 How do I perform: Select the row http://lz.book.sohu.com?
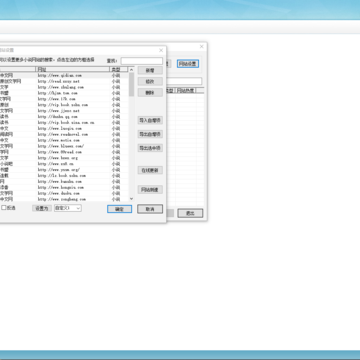pyautogui.click(x=63, y=175)
